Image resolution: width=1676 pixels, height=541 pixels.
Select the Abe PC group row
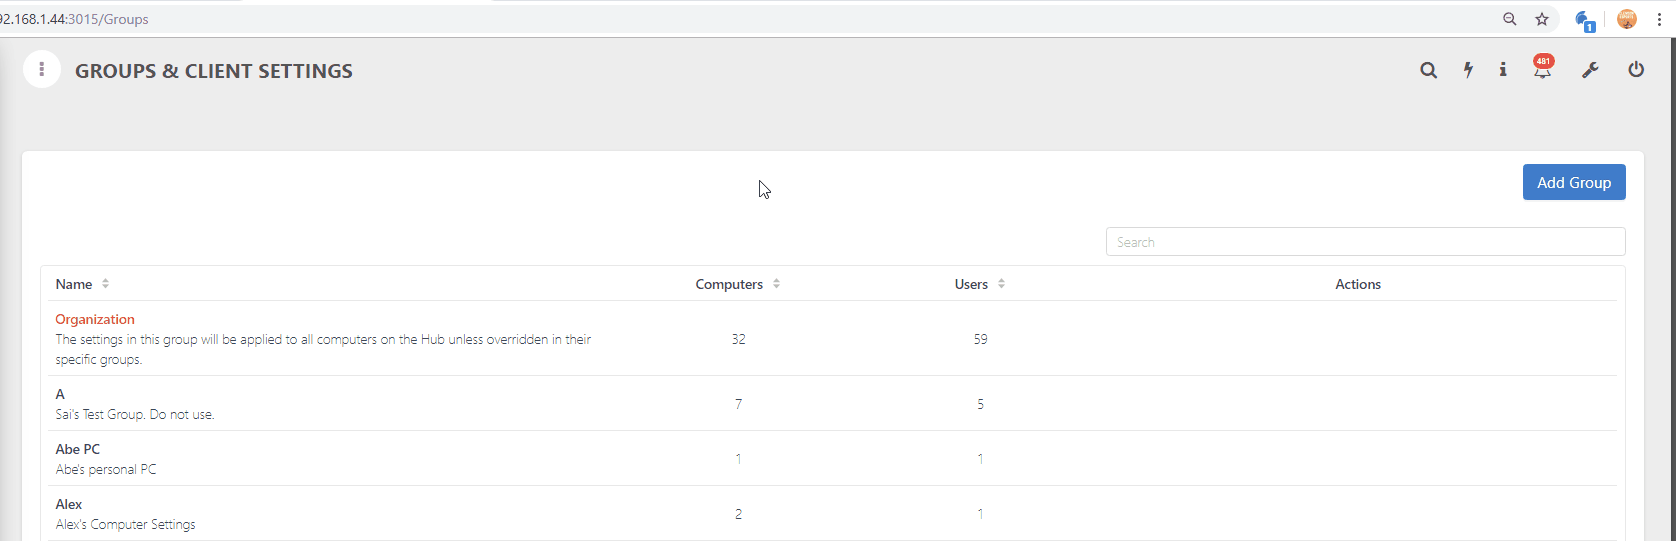click(78, 449)
